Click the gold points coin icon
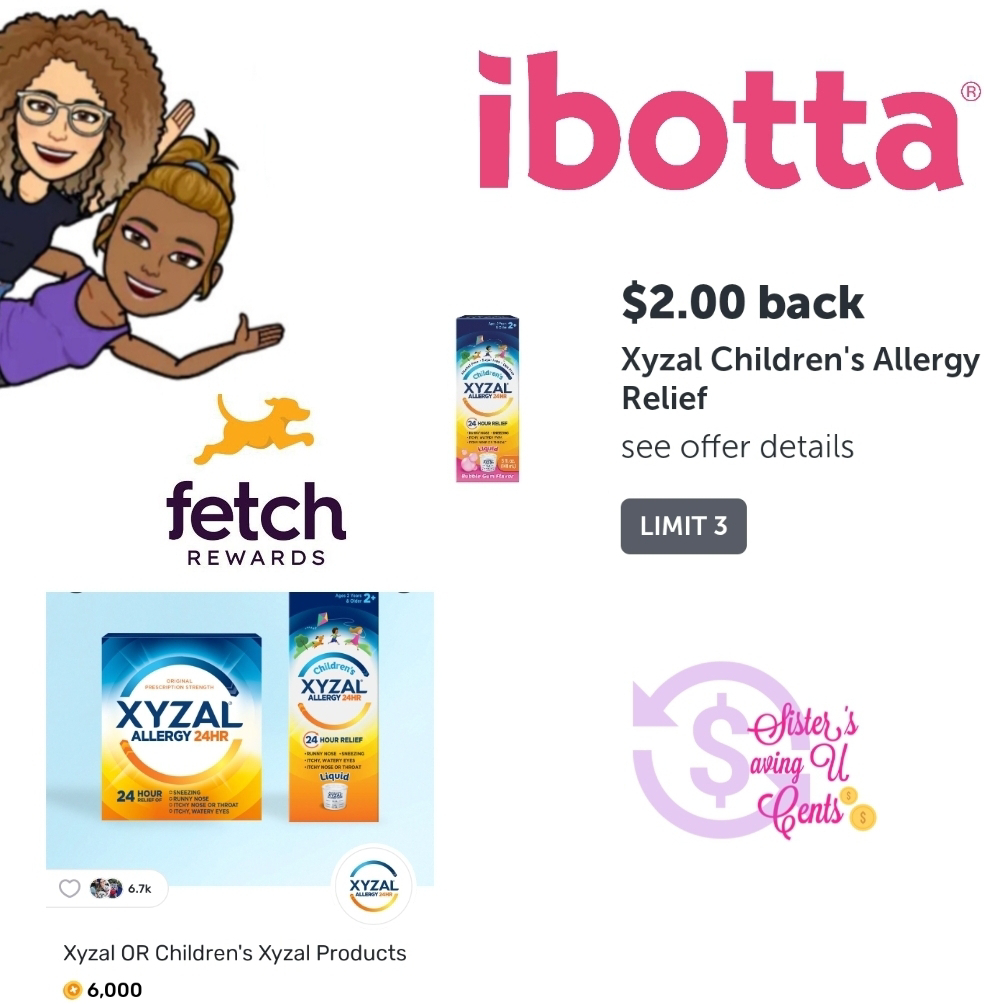984x1004 pixels. click(73, 990)
